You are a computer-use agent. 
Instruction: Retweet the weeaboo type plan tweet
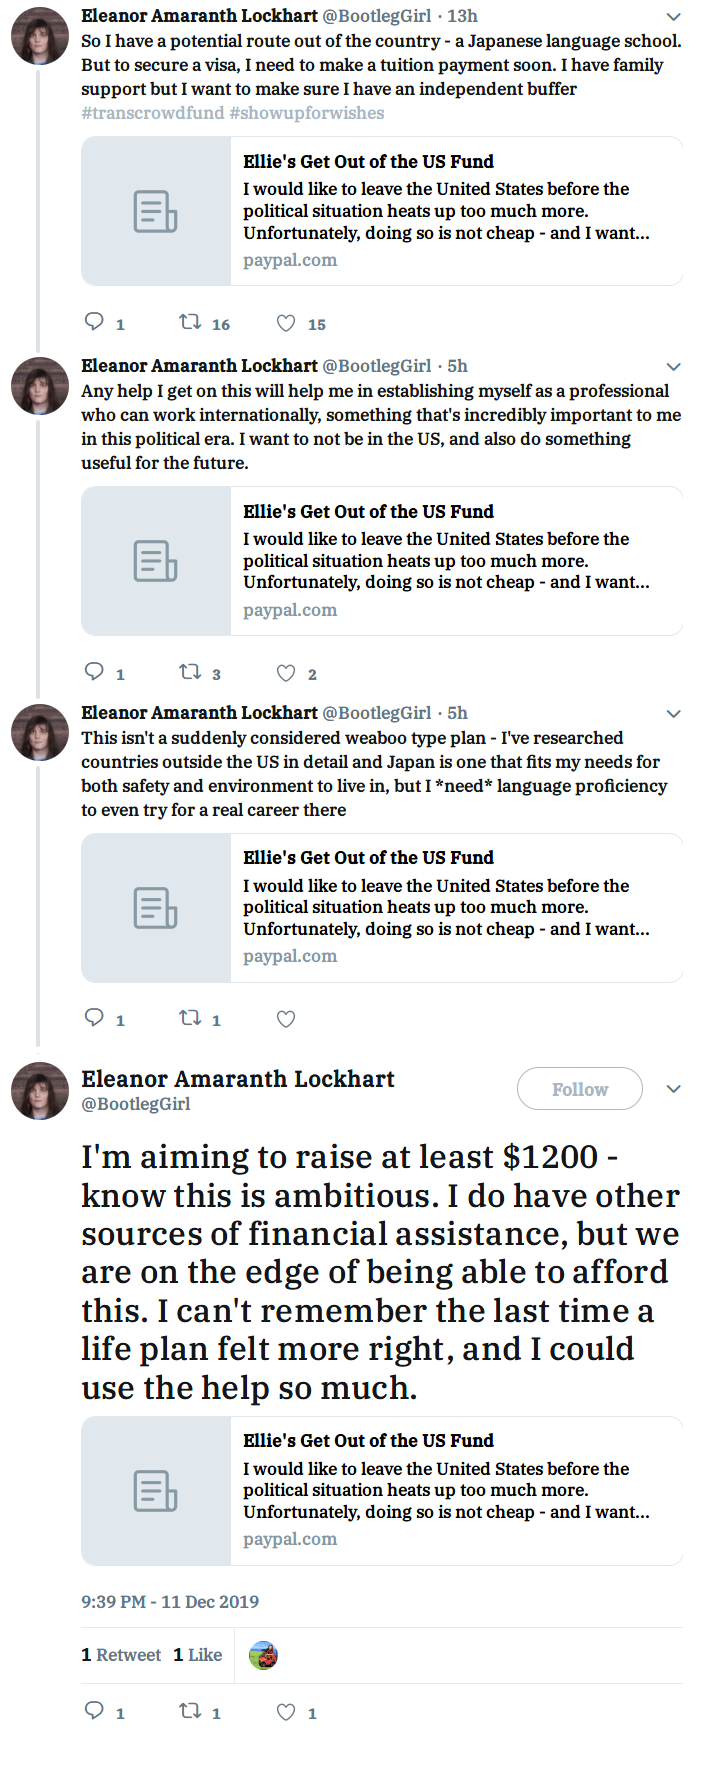coord(190,1018)
